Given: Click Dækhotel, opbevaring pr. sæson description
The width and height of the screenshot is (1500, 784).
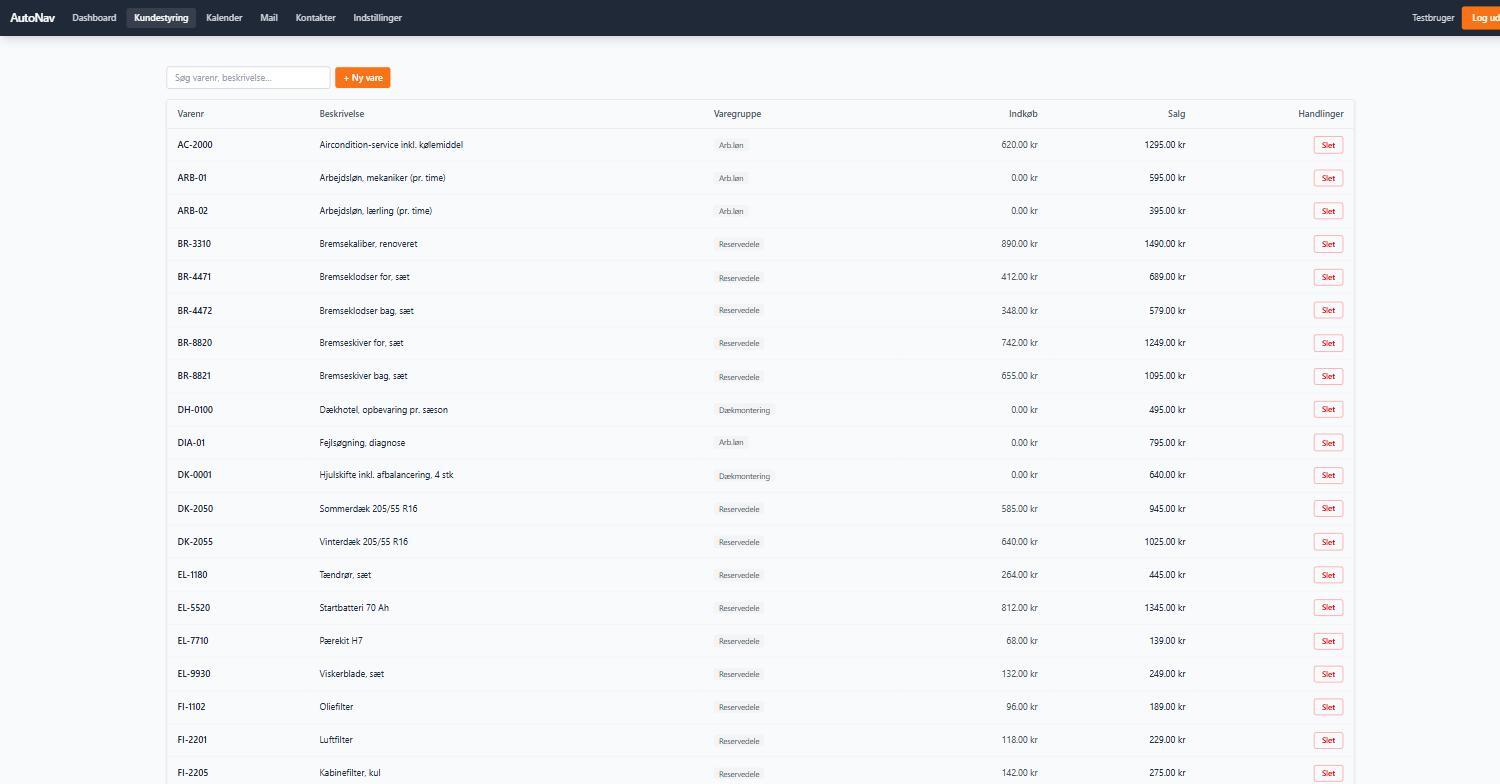Looking at the screenshot, I should click(383, 409).
